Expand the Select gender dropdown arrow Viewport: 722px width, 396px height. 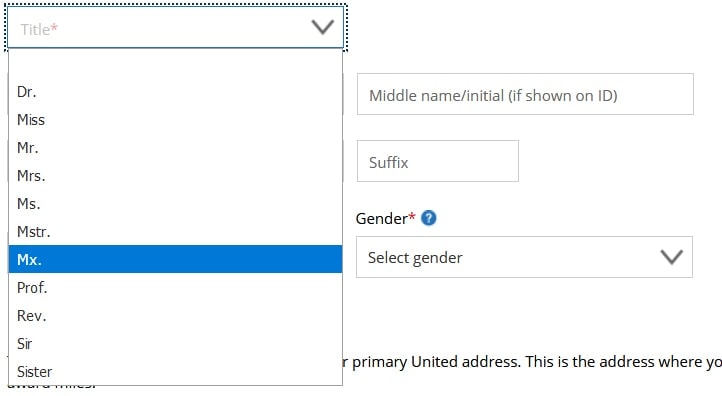[x=671, y=257]
